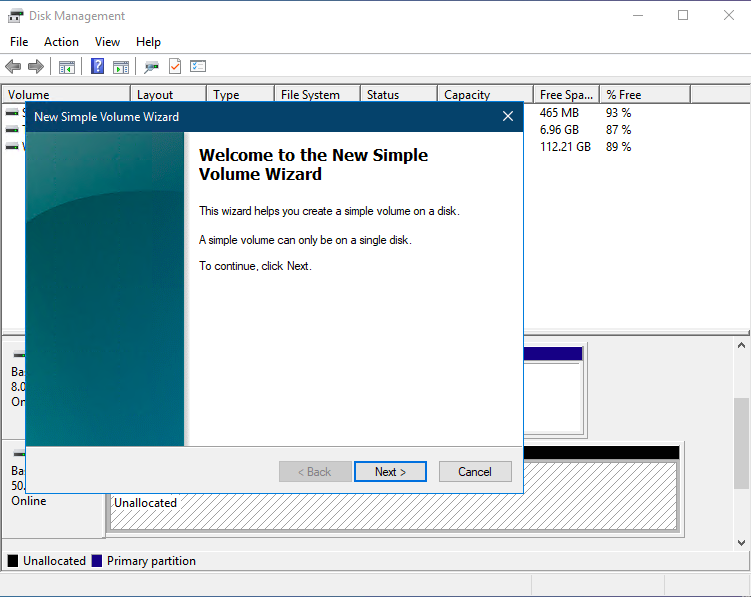Open the File menu

click(19, 42)
